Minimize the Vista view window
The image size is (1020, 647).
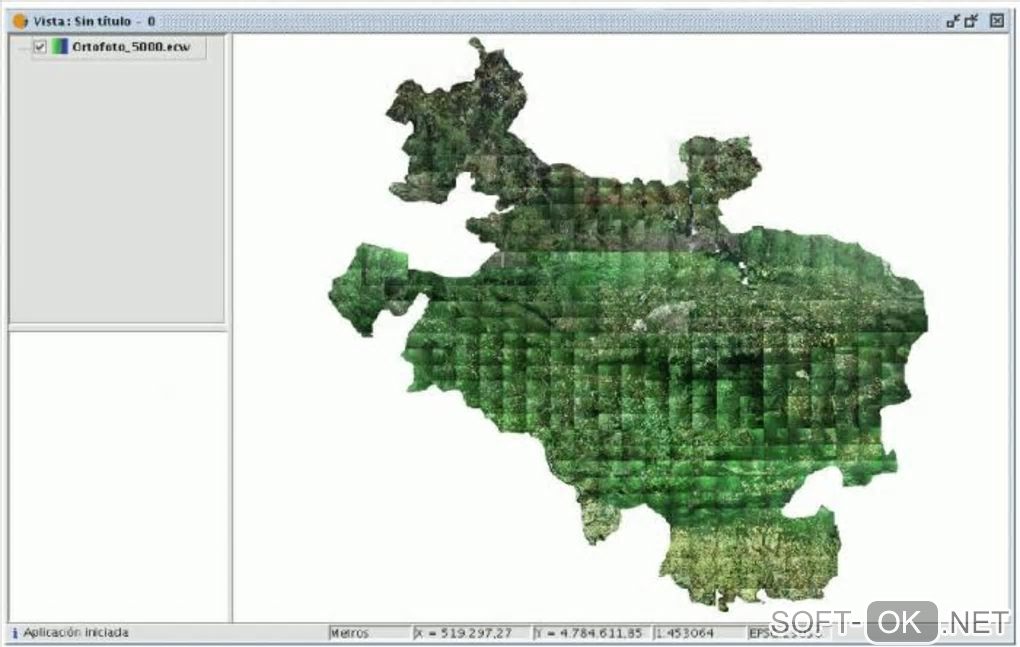pos(953,21)
